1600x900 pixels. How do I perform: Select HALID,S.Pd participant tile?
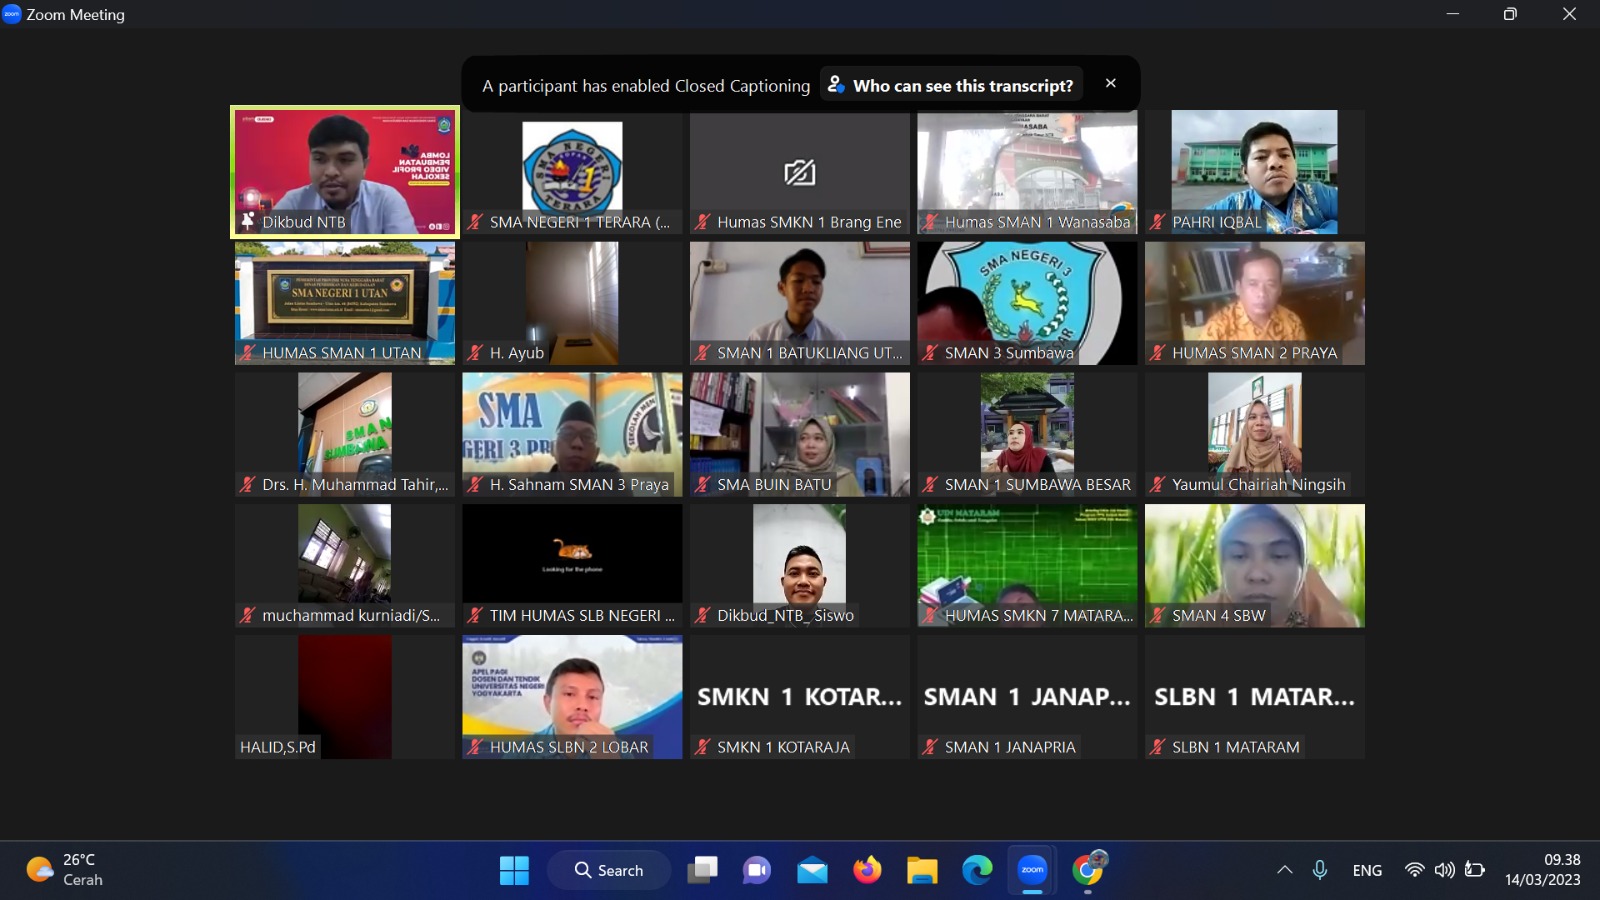(345, 697)
